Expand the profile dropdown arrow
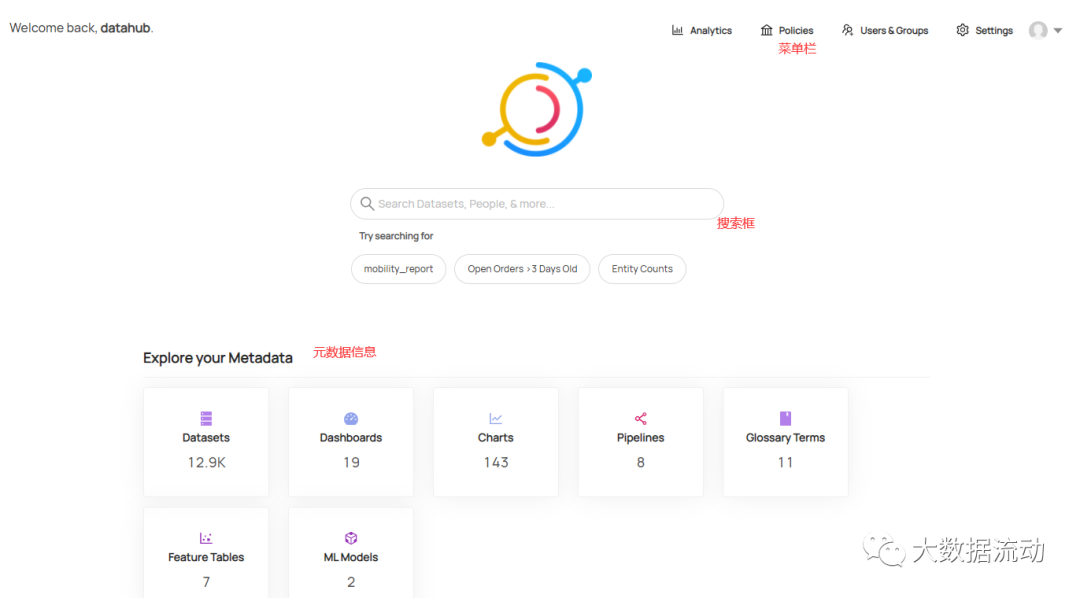1080x598 pixels. click(1058, 30)
